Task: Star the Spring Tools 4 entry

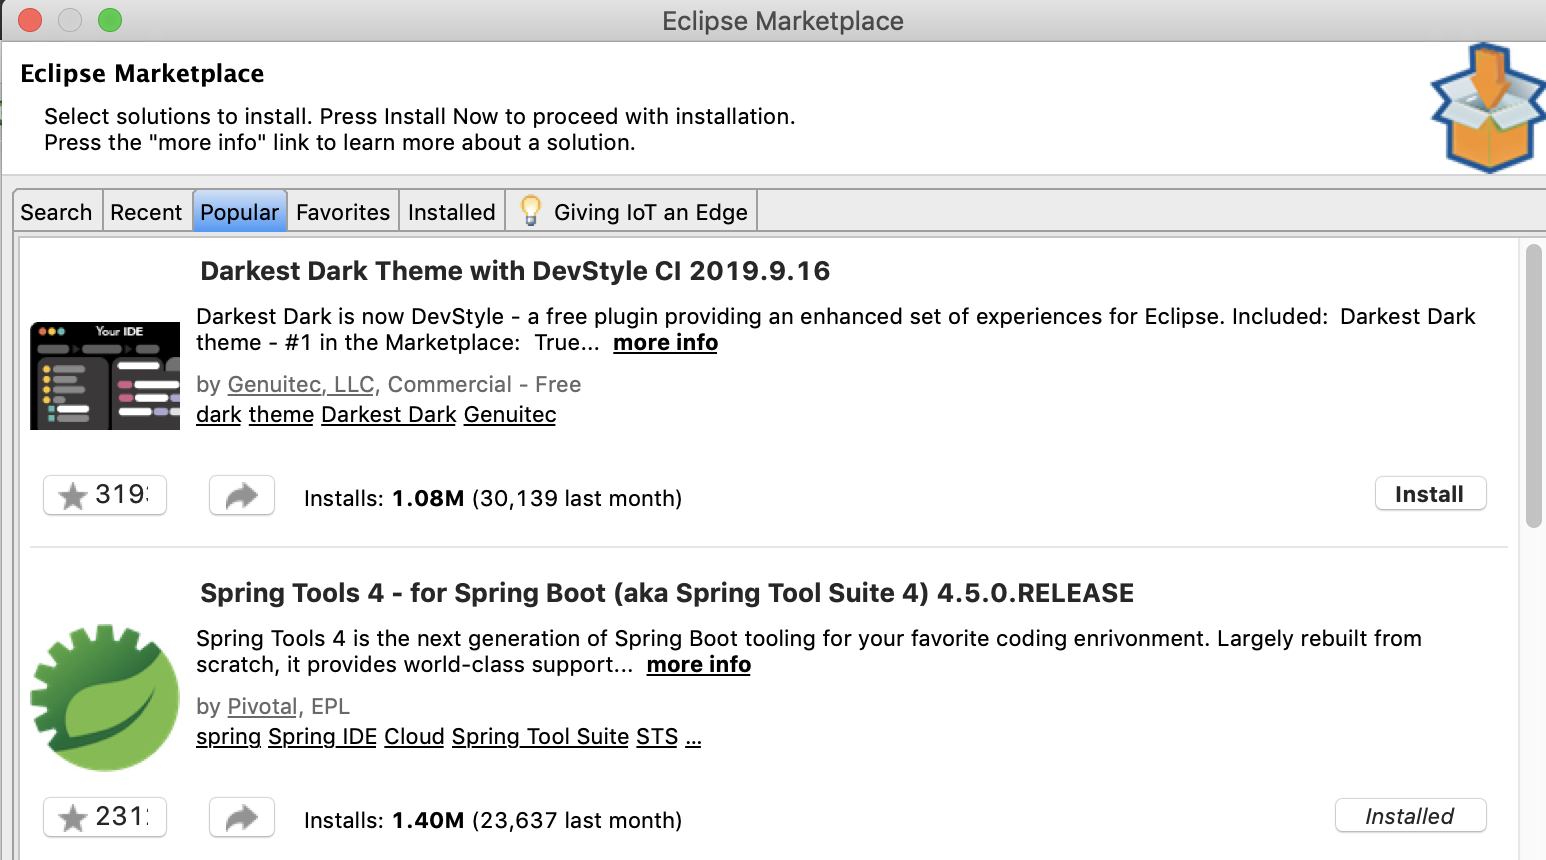Action: (x=104, y=817)
